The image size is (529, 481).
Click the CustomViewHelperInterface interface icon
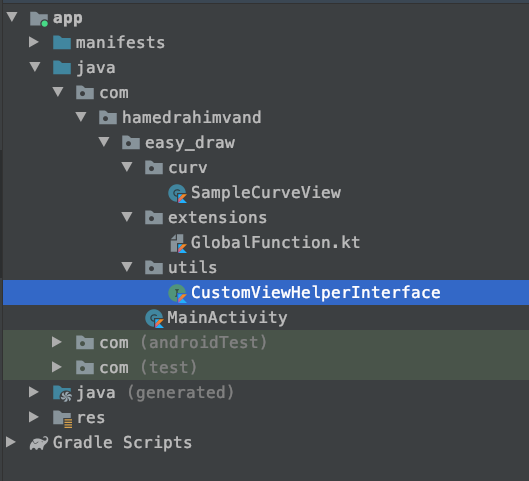tap(177, 293)
